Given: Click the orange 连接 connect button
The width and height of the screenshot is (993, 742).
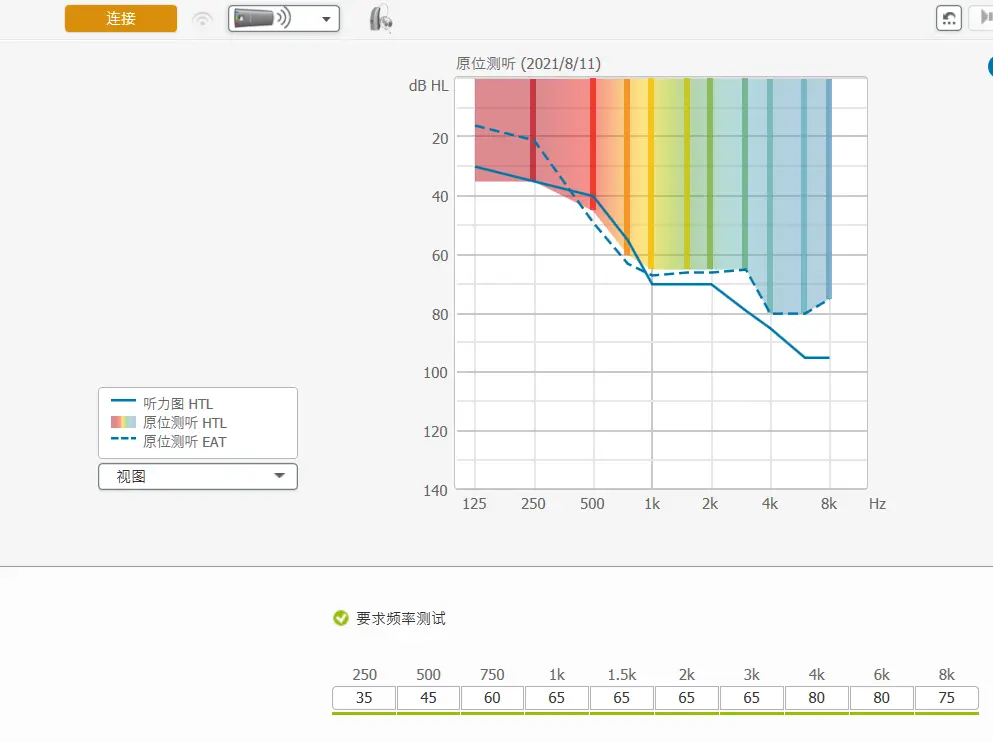Looking at the screenshot, I should point(121,19).
